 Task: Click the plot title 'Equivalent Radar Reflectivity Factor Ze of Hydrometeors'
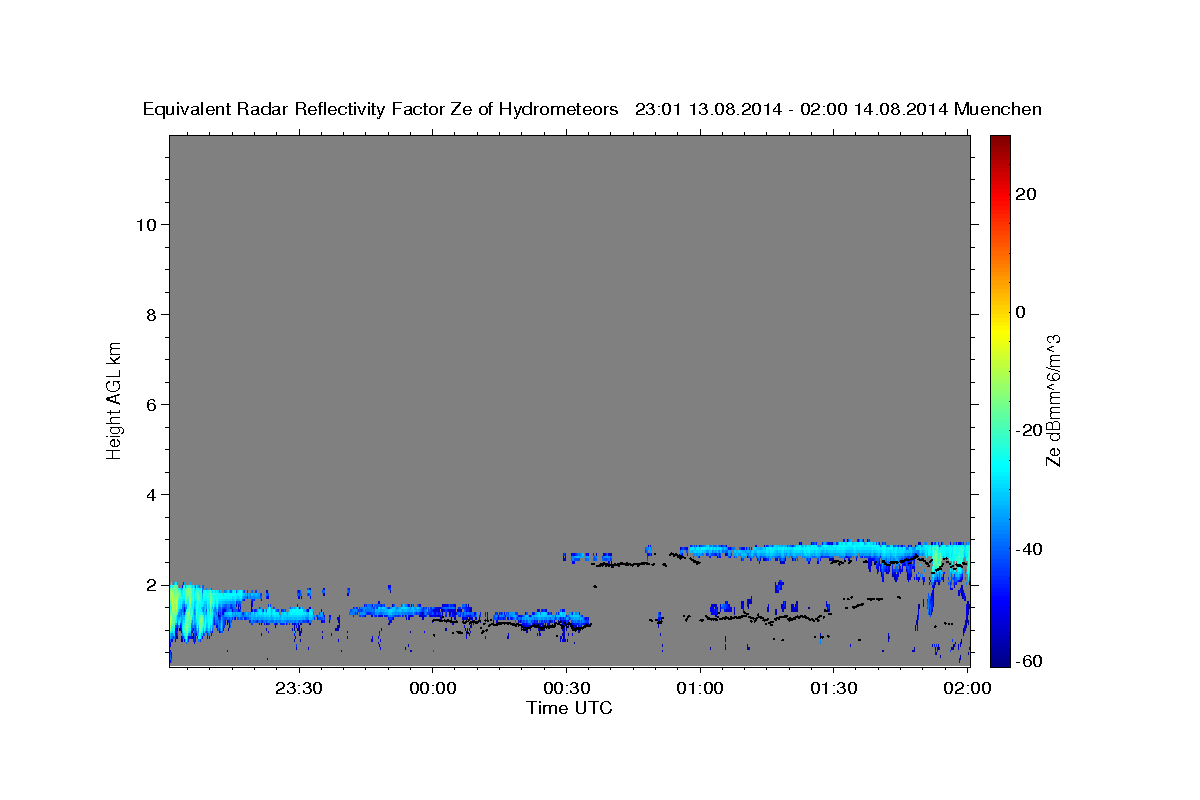pyautogui.click(x=381, y=110)
